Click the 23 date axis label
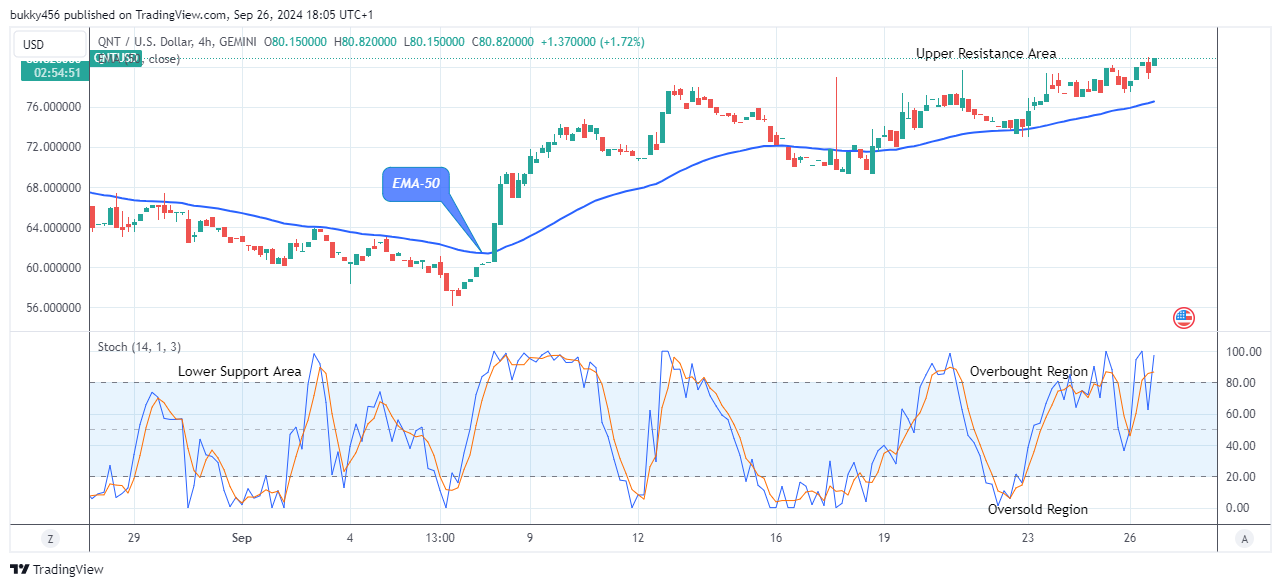This screenshot has width=1281, height=587. pyautogui.click(x=1028, y=538)
